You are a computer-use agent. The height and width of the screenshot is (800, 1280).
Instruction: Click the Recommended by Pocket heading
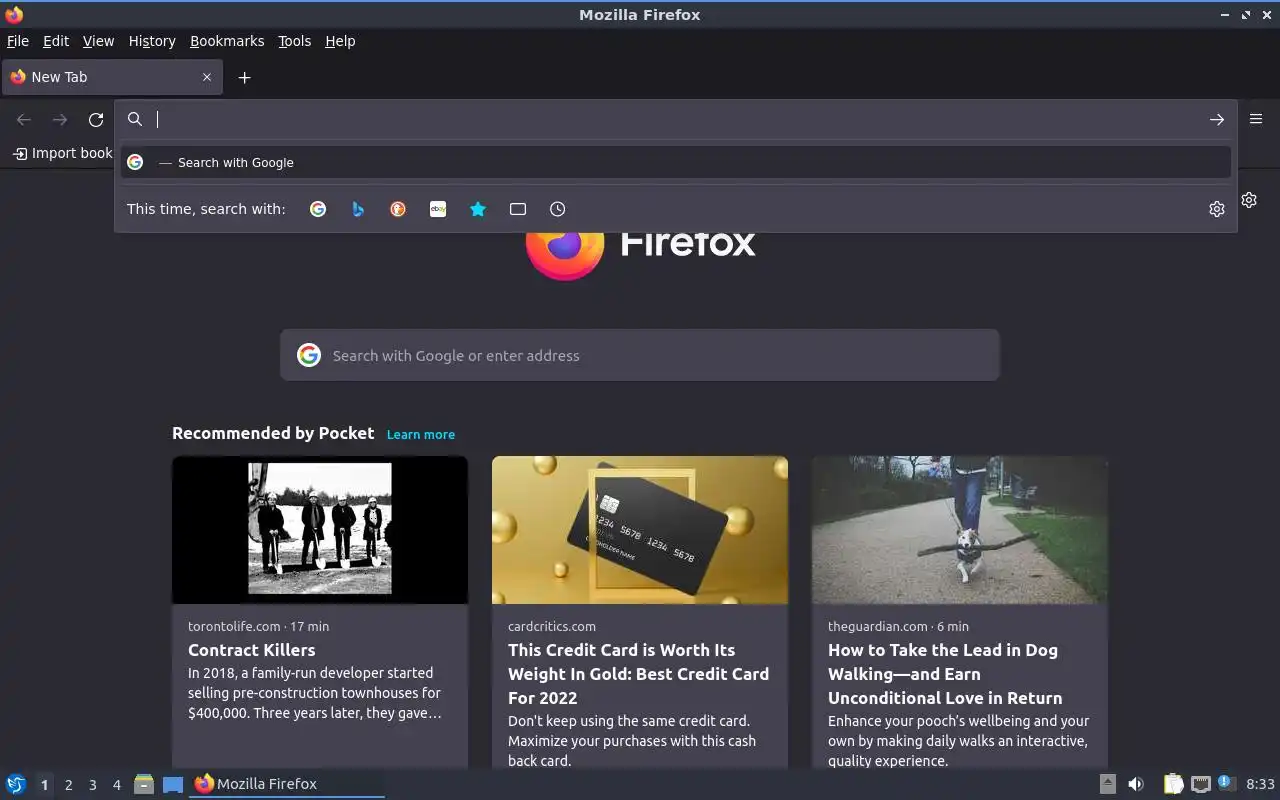click(x=273, y=433)
